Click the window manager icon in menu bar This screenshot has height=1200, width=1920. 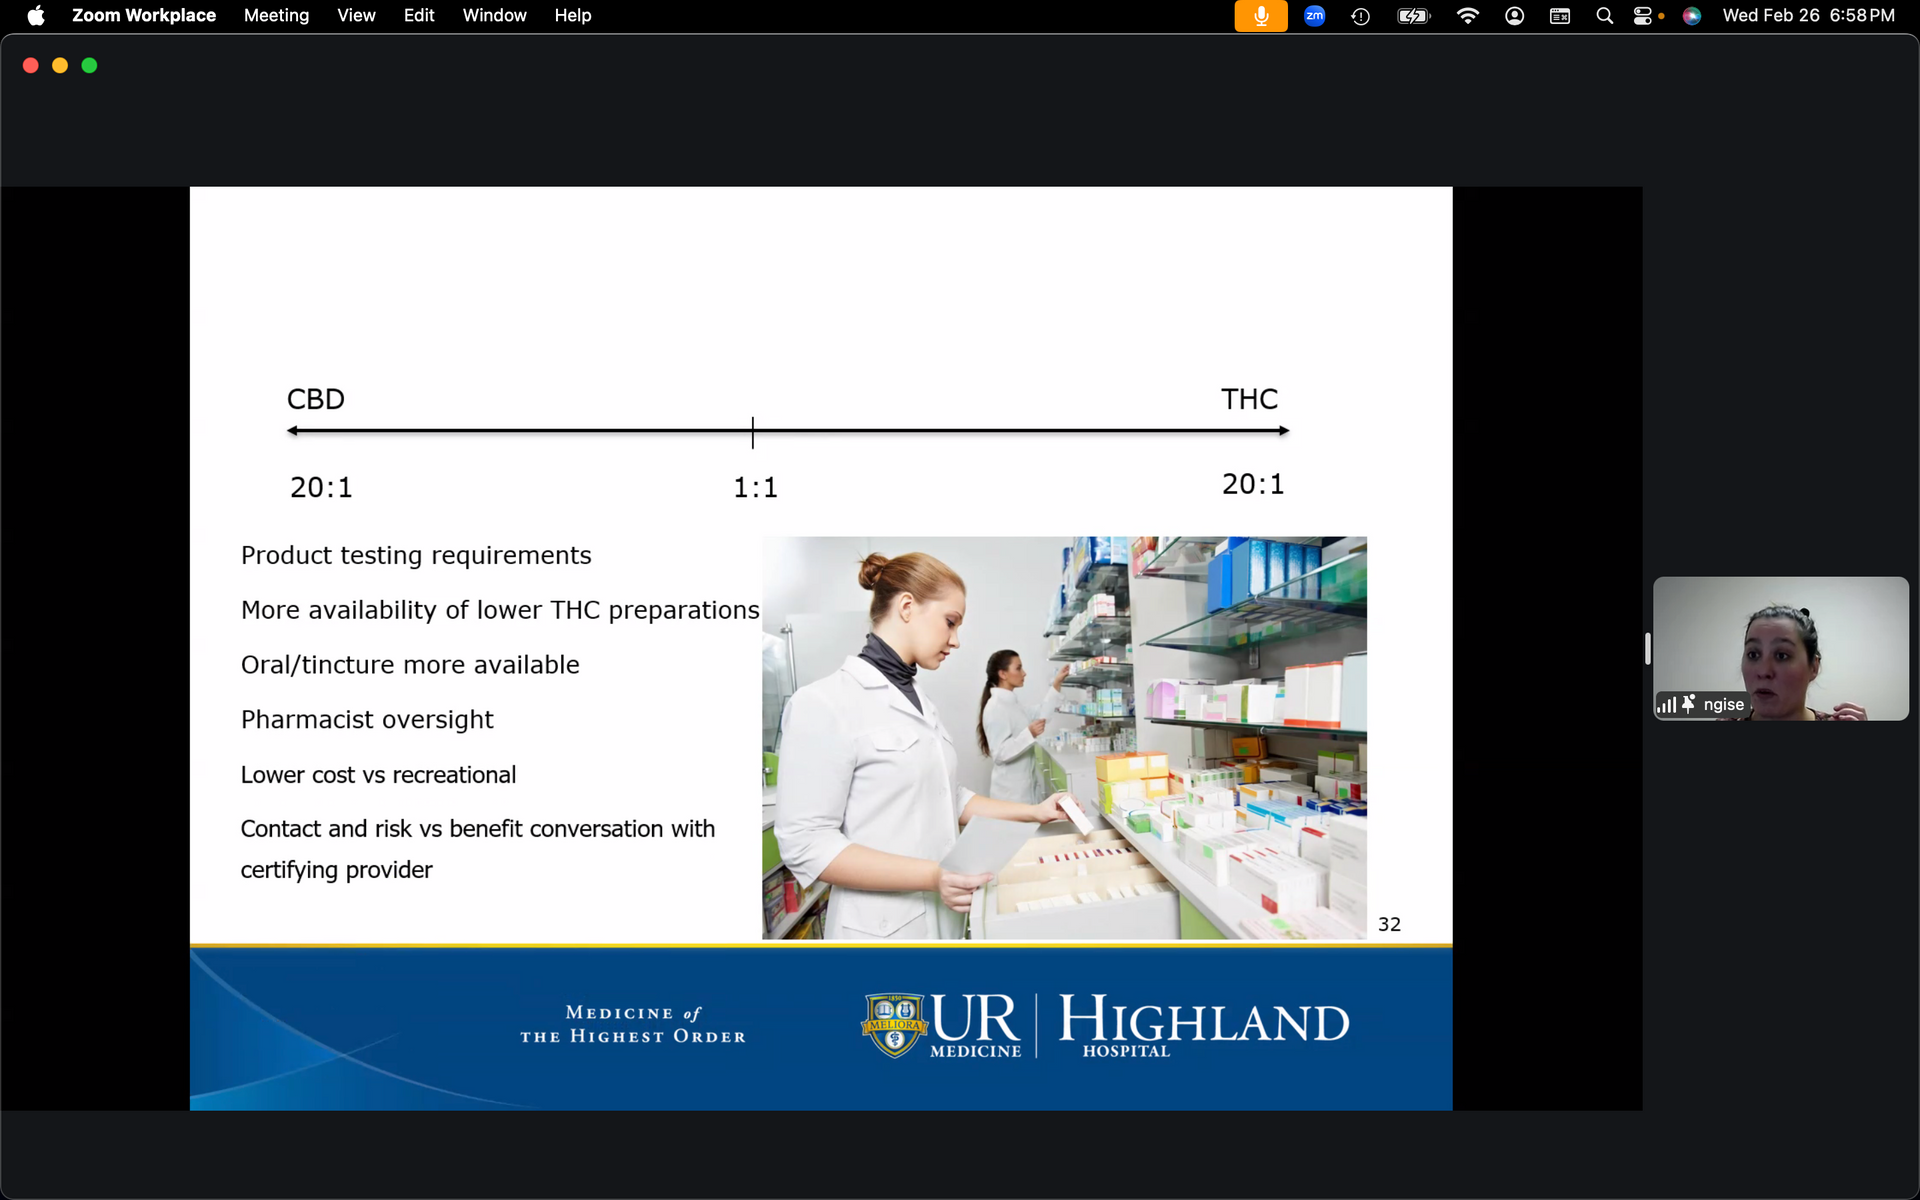pyautogui.click(x=1560, y=16)
